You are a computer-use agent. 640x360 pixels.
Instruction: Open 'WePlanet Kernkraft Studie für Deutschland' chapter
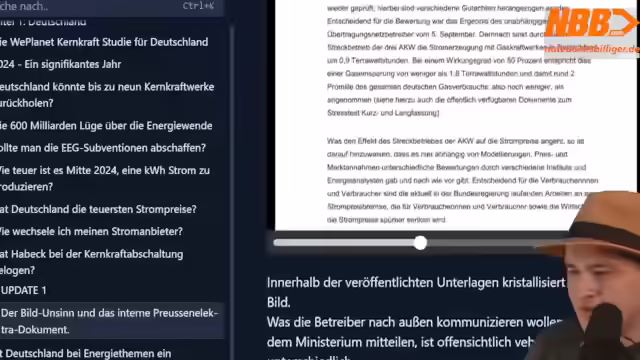[x=104, y=42]
